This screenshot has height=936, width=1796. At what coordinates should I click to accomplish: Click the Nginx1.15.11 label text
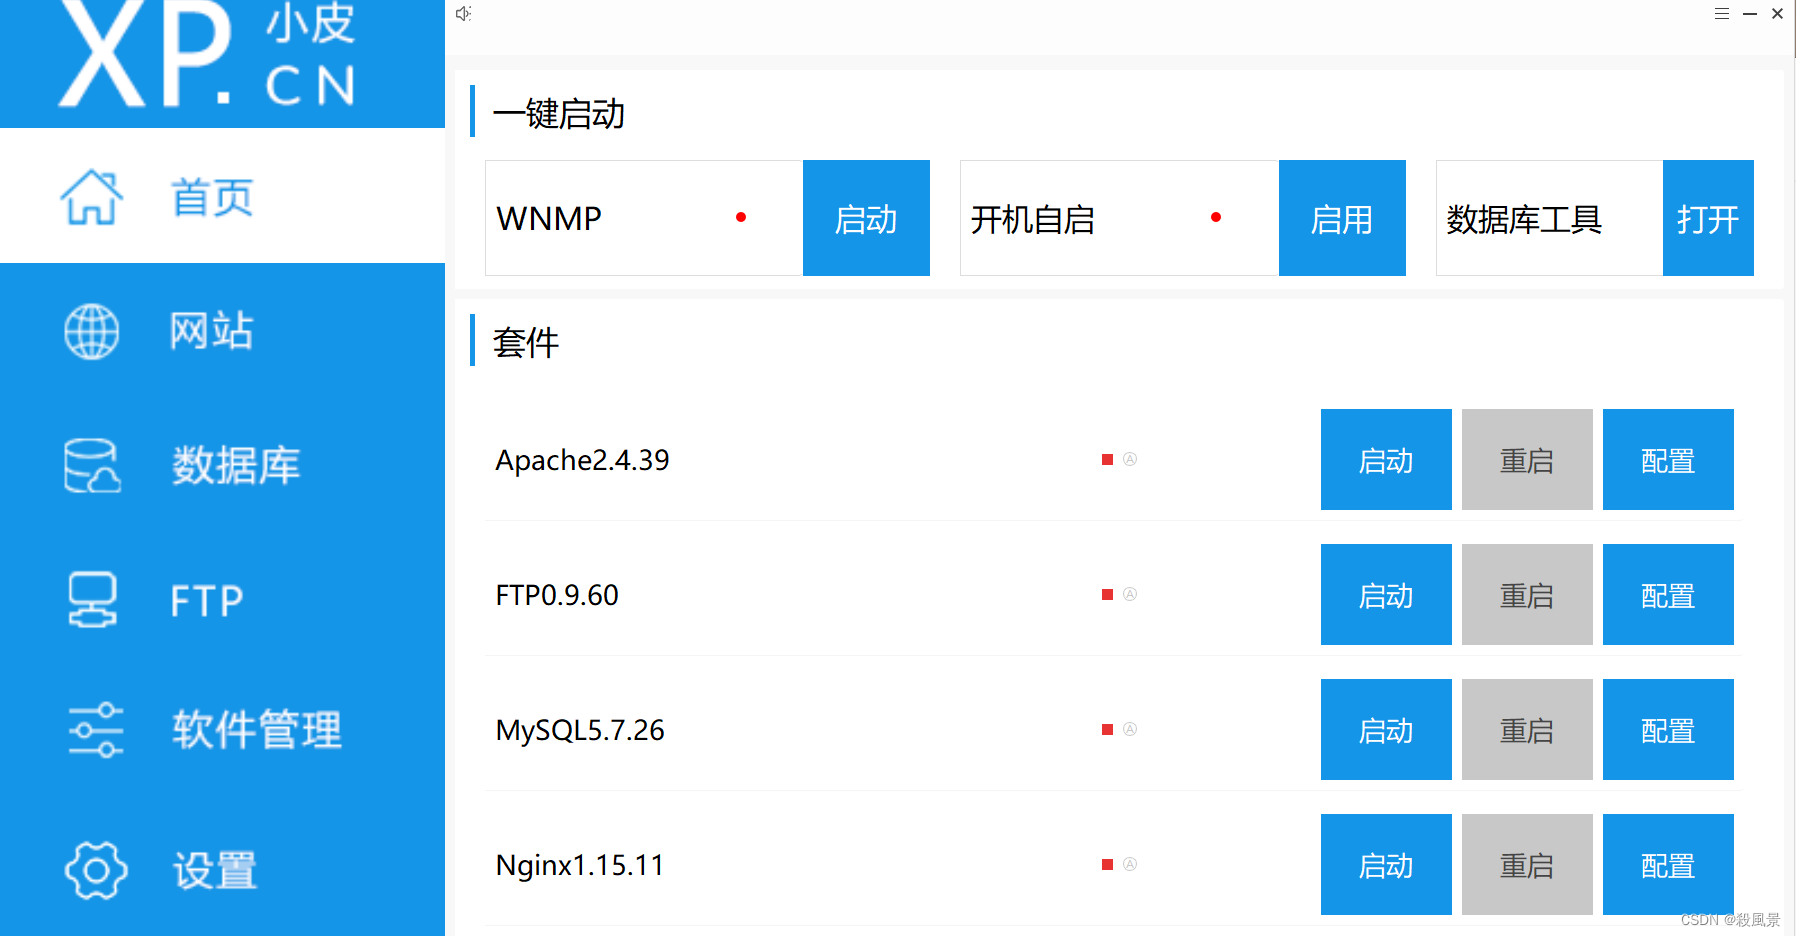click(x=580, y=865)
